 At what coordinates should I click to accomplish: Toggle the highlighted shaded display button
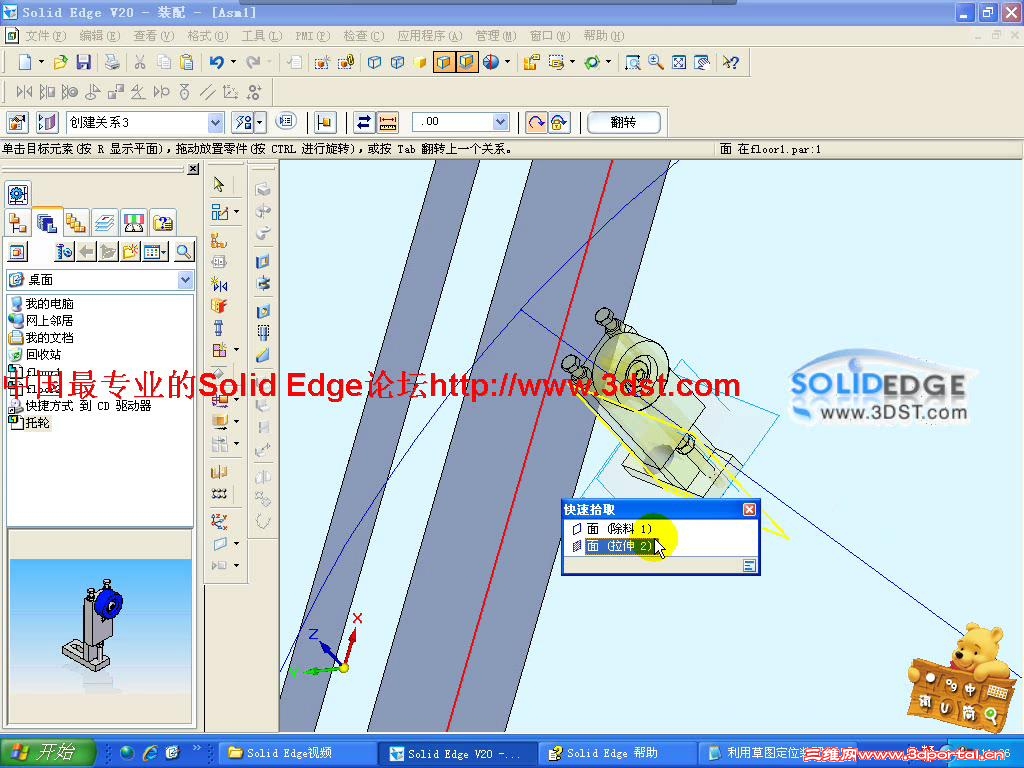click(467, 62)
